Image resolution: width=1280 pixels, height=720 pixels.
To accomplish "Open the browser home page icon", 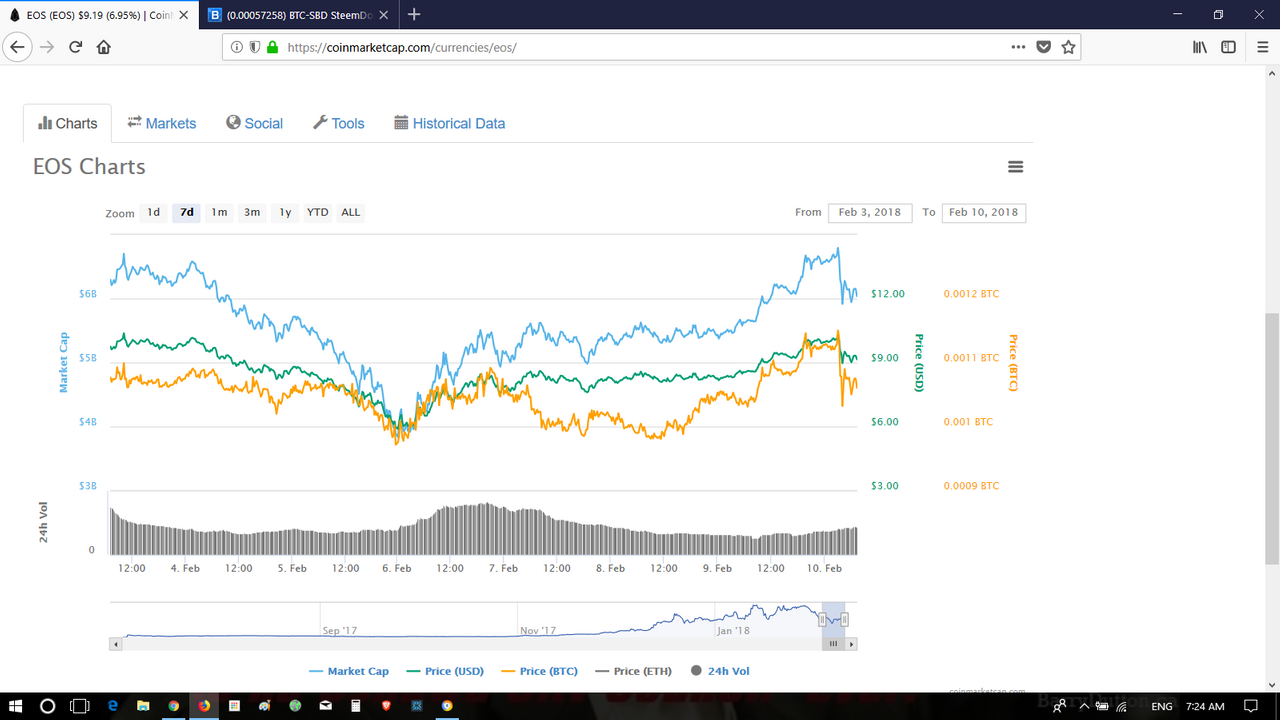I will click(104, 47).
